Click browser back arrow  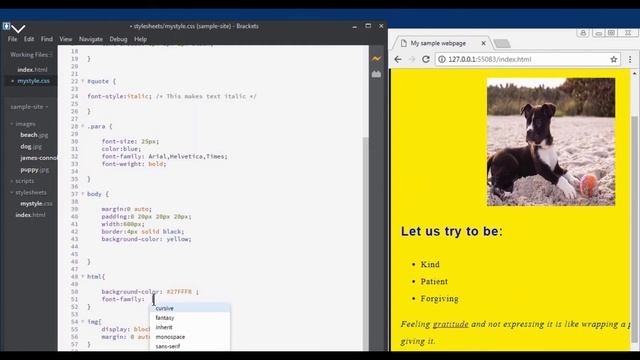pos(398,60)
